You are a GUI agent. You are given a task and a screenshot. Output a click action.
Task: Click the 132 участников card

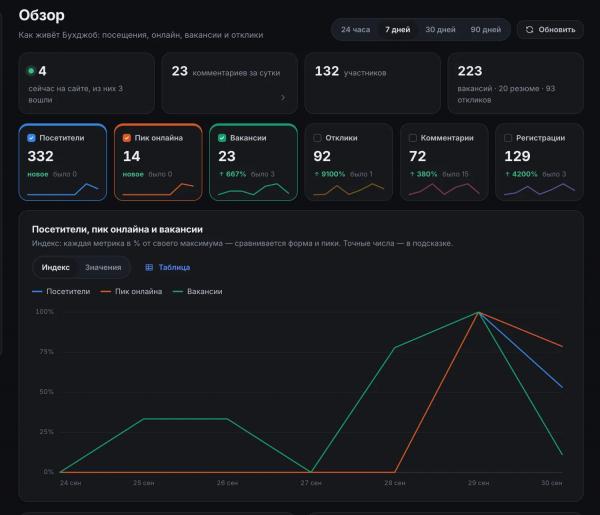[373, 83]
